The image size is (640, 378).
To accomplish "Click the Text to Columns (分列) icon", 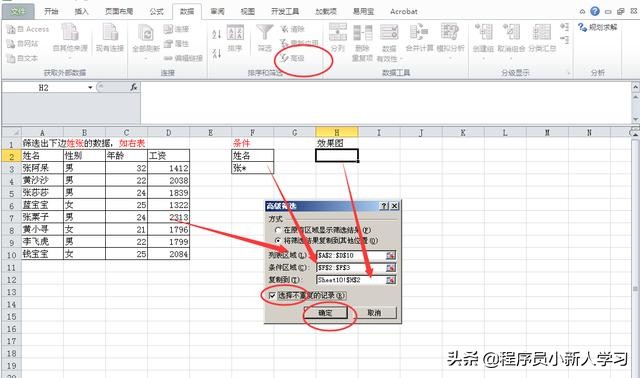I will [338, 32].
